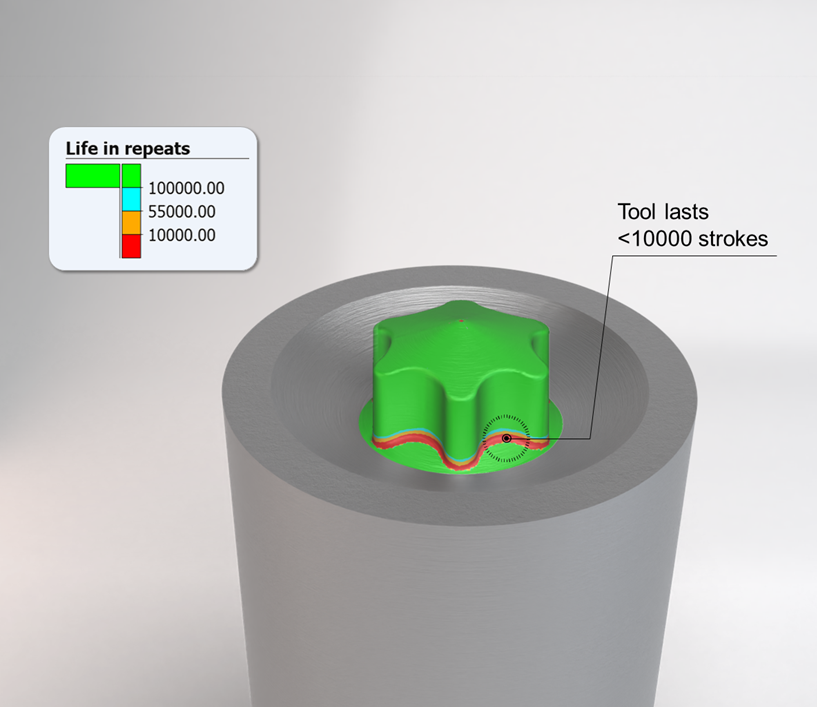Image resolution: width=817 pixels, height=707 pixels.
Task: Click the red legend color swatch
Action: pos(131,246)
